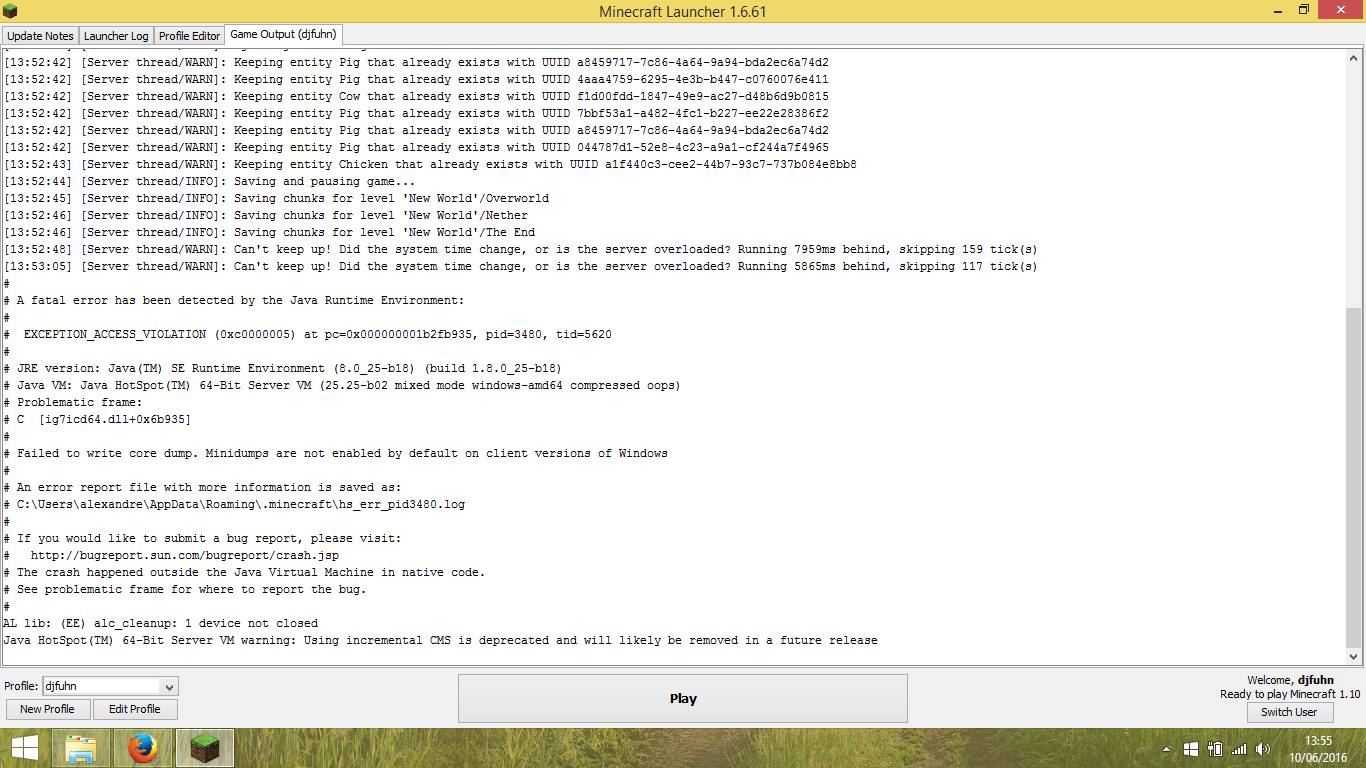Image resolution: width=1366 pixels, height=768 pixels.
Task: Select the ig7icd64.dll+0x6b935 frame line
Action: tap(97, 419)
